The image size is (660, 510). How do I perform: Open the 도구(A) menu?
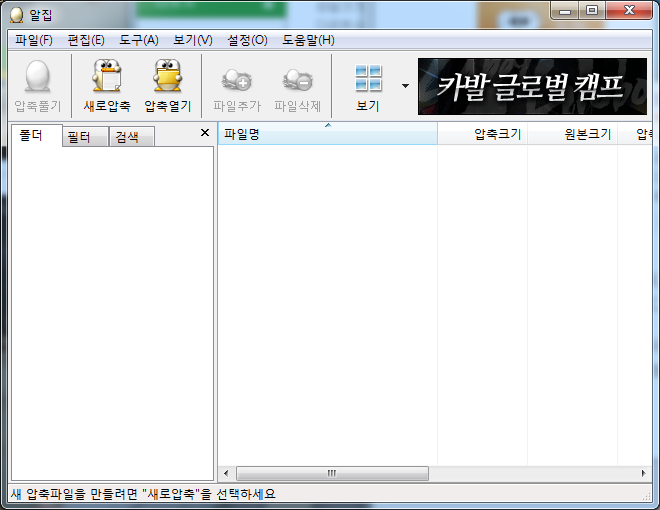[x=138, y=40]
